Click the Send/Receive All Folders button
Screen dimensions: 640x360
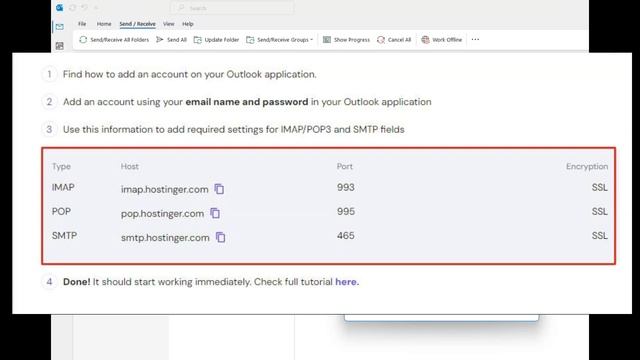click(114, 40)
